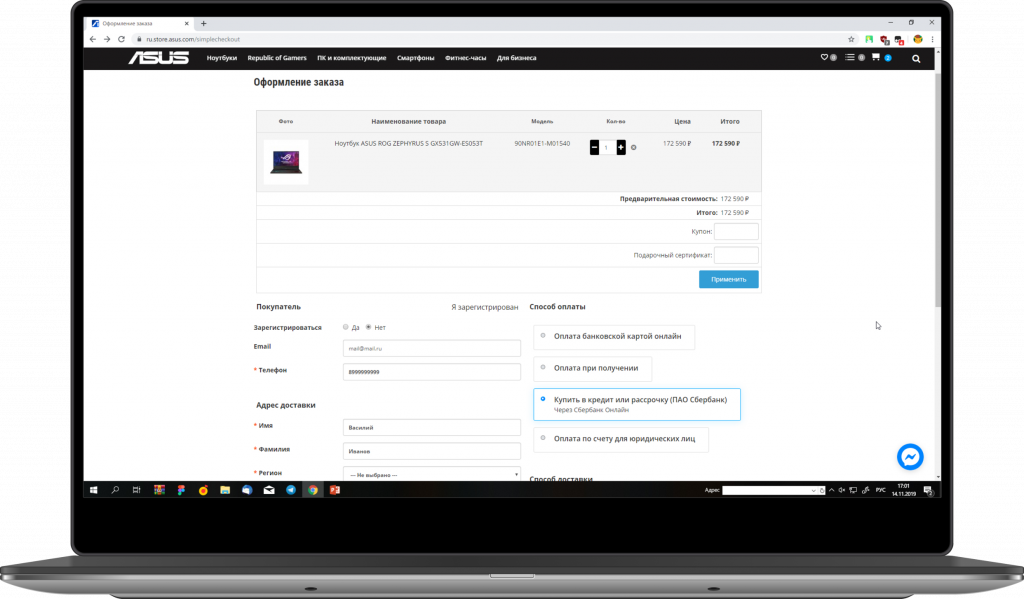Remove the laptop from the order
This screenshot has width=1024, height=599.
pos(633,148)
